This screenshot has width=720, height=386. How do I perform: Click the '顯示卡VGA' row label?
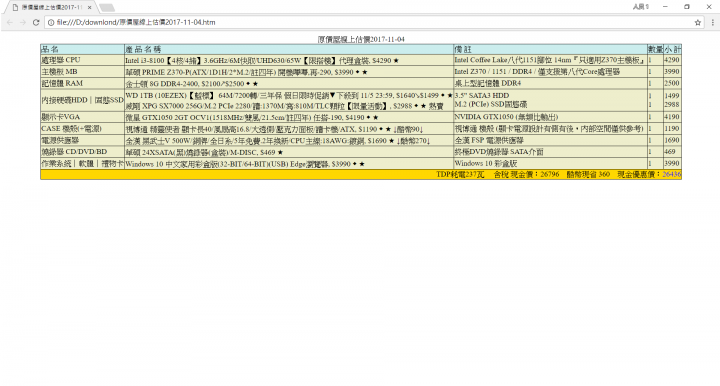pos(61,117)
